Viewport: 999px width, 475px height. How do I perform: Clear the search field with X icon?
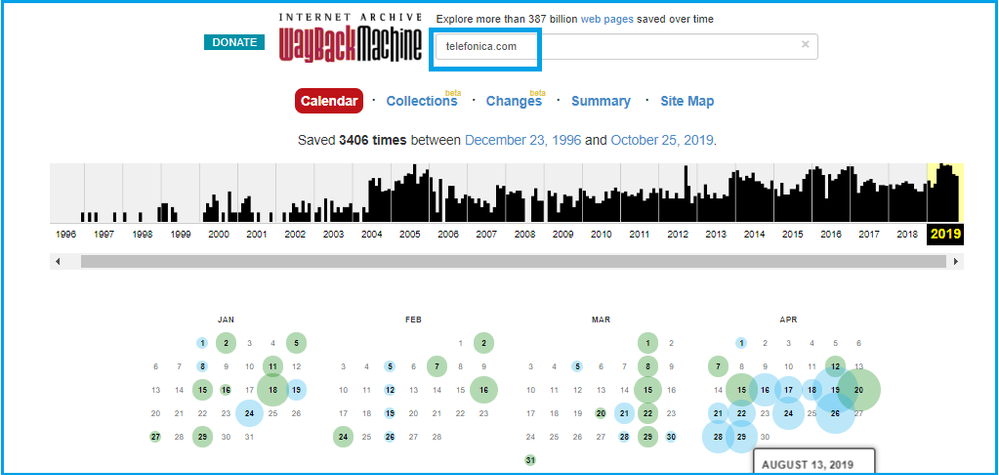click(x=805, y=45)
